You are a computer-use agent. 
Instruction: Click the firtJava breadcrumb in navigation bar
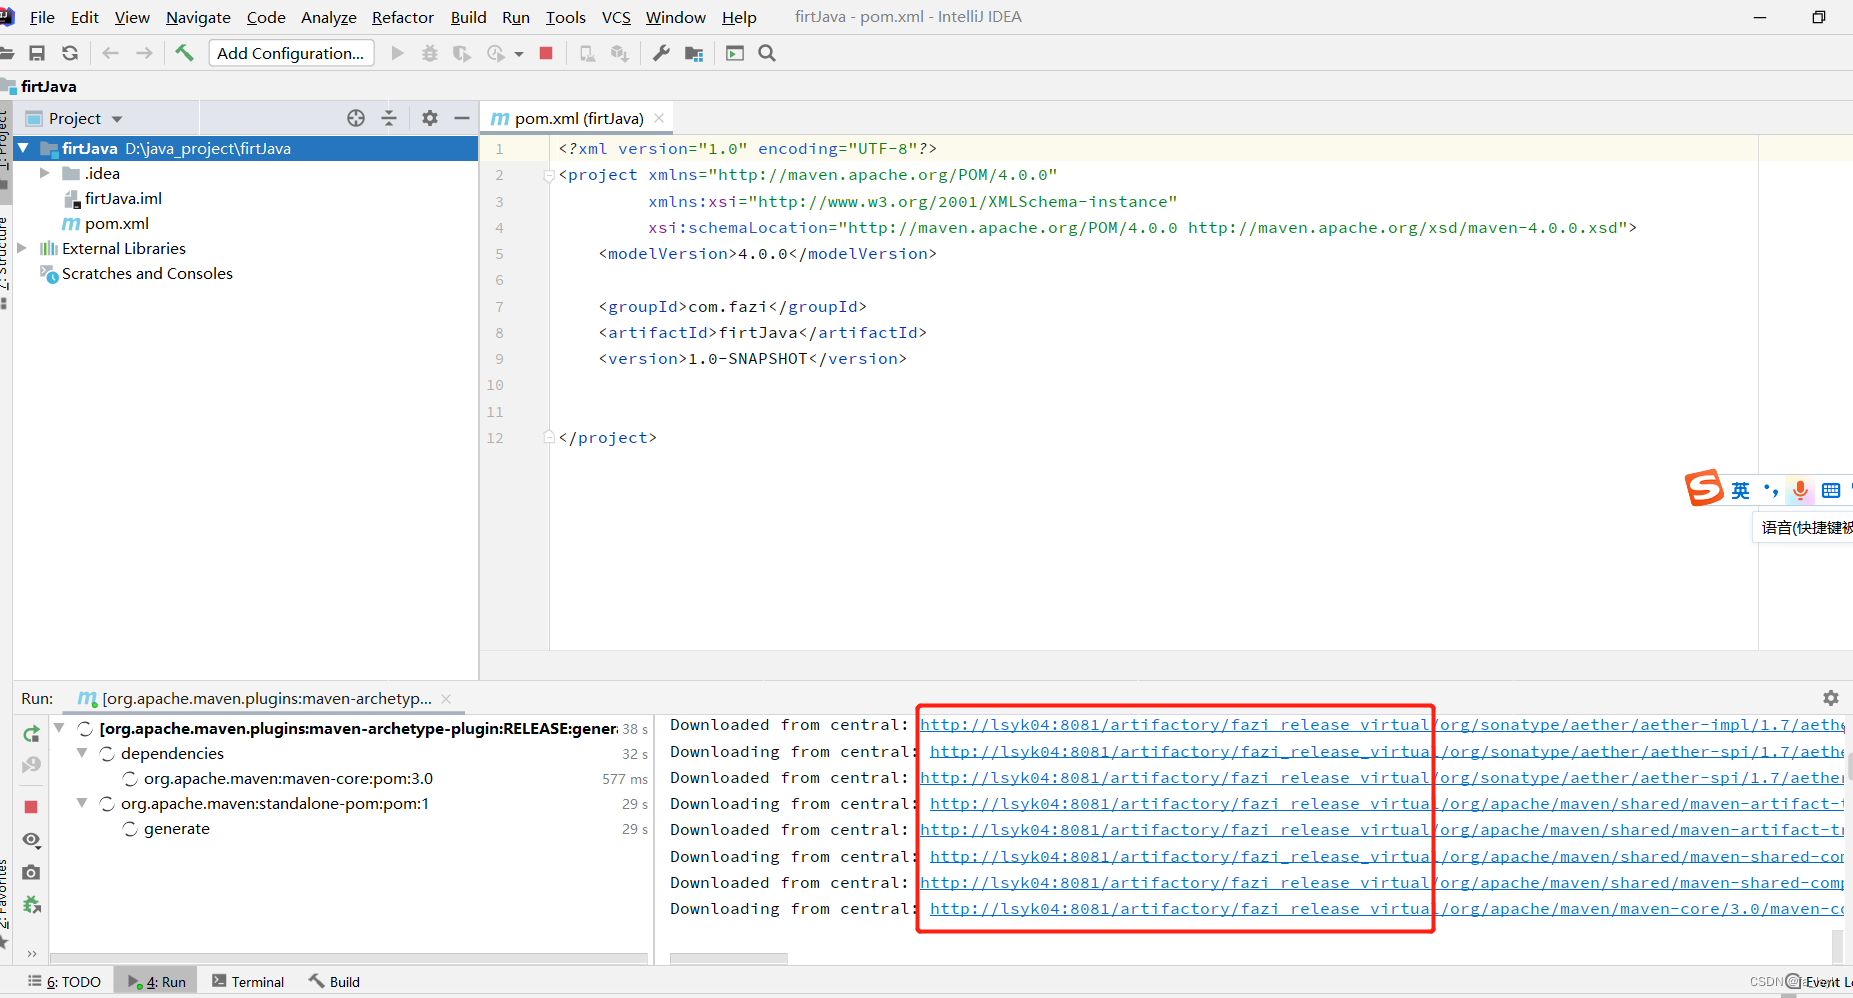(x=48, y=86)
